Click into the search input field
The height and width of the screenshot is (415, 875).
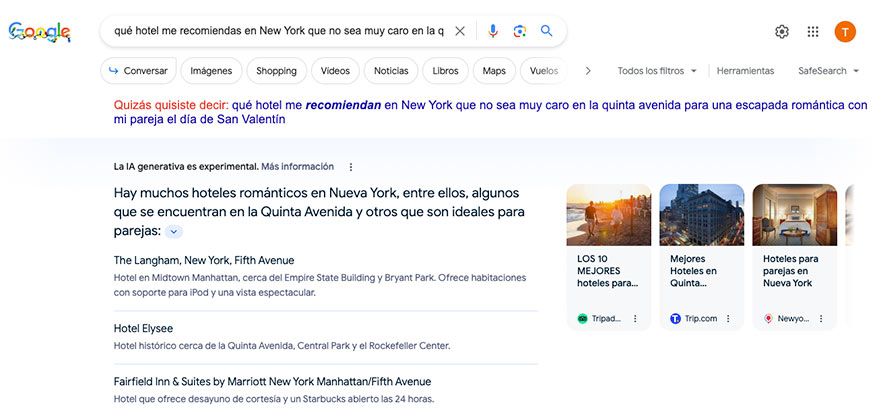click(x=279, y=31)
